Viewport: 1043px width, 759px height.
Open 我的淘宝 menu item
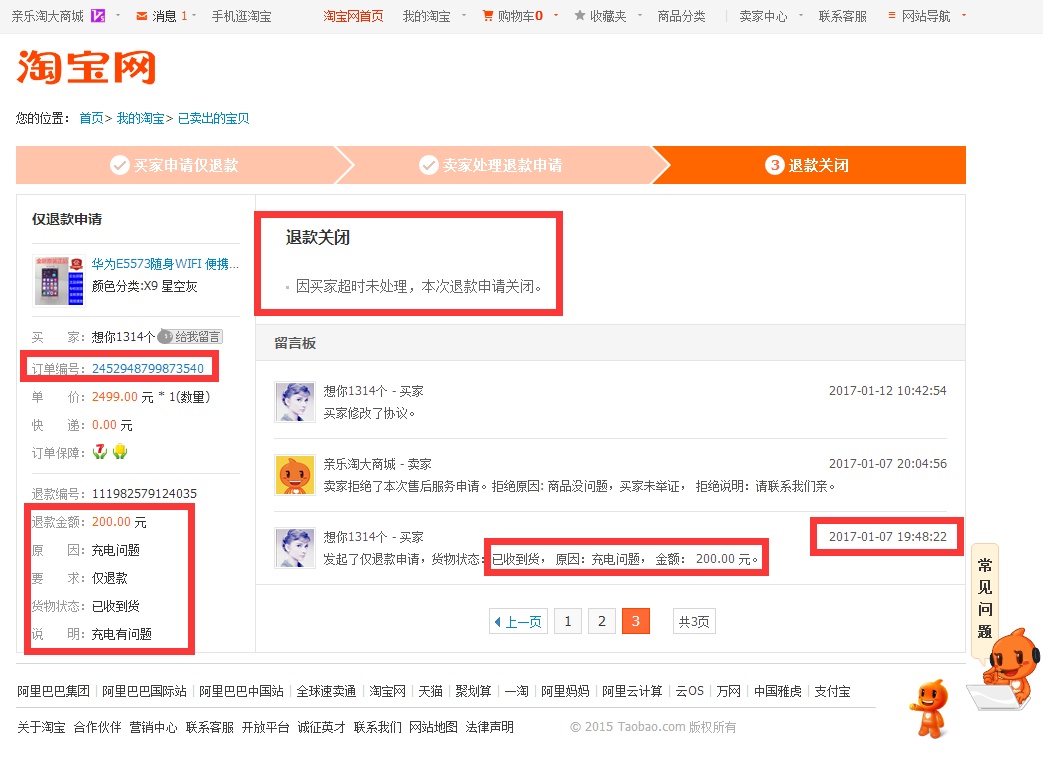pyautogui.click(x=426, y=16)
